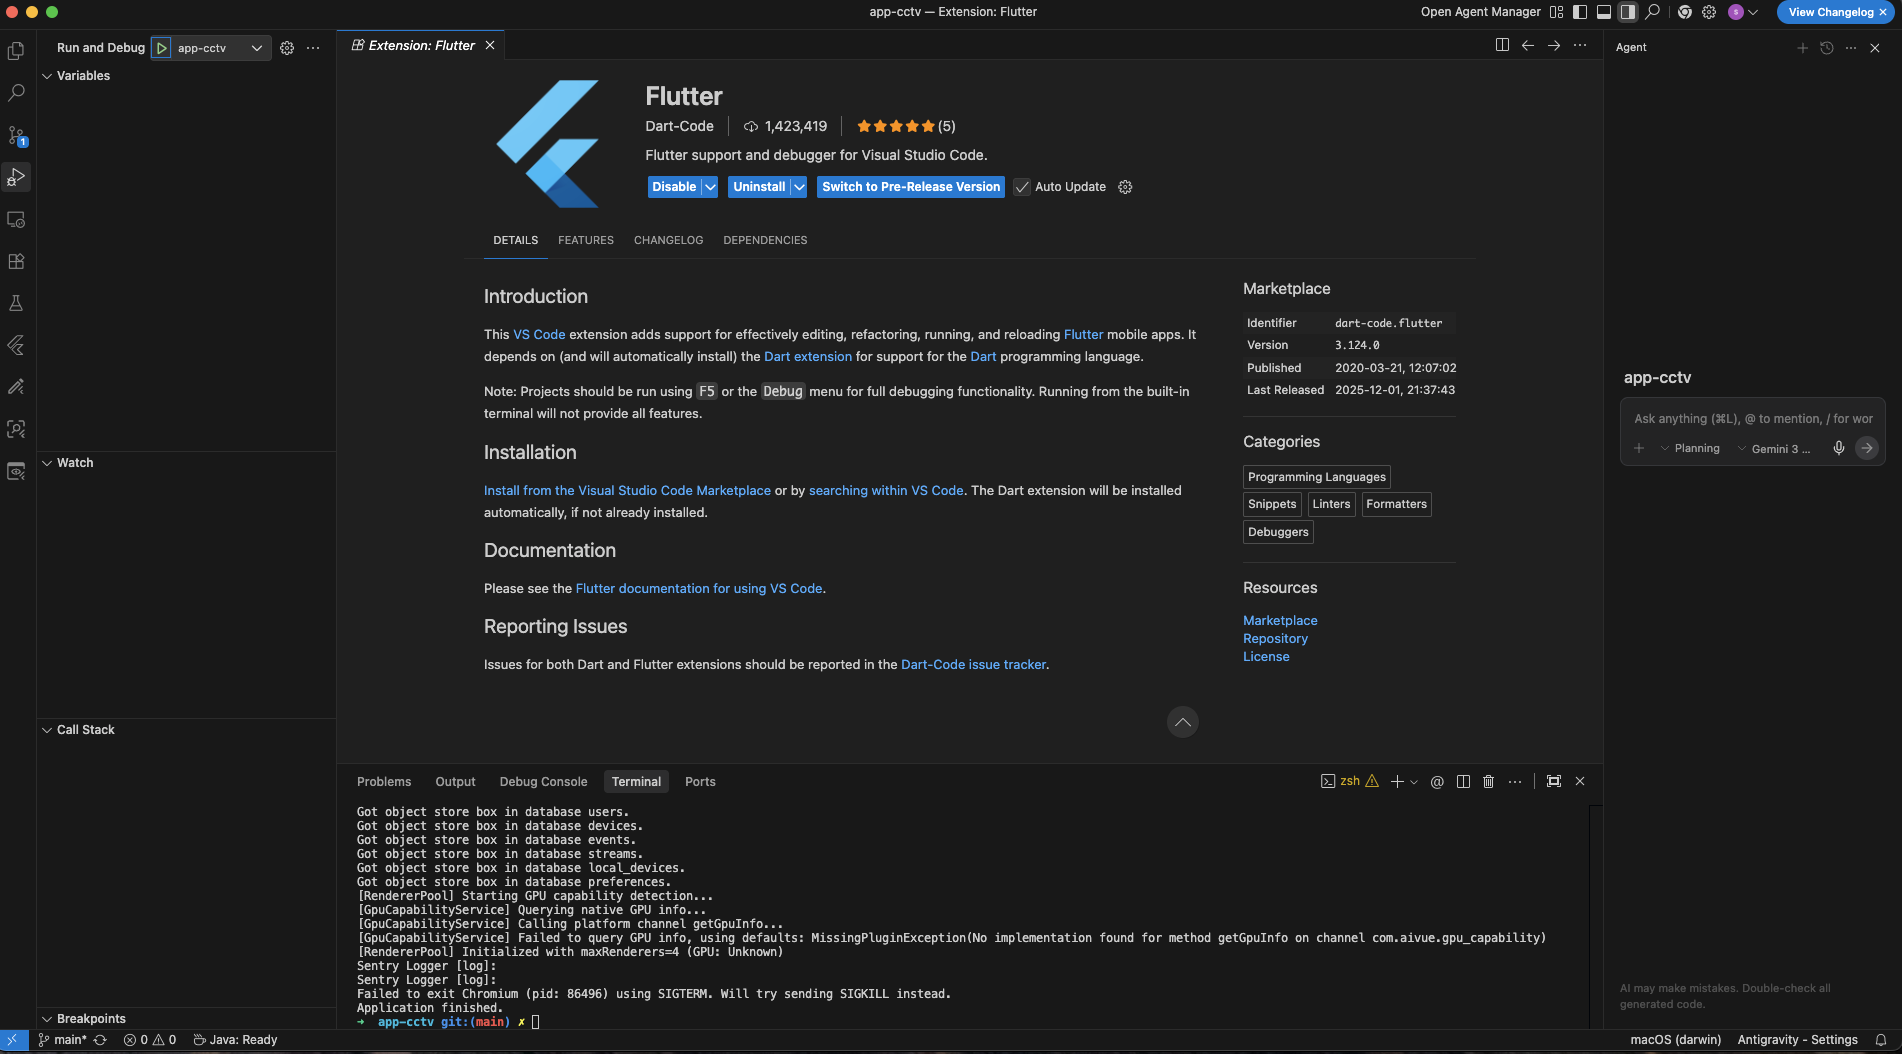Add a new terminal with plus icon
1902x1054 pixels.
pyautogui.click(x=1397, y=782)
